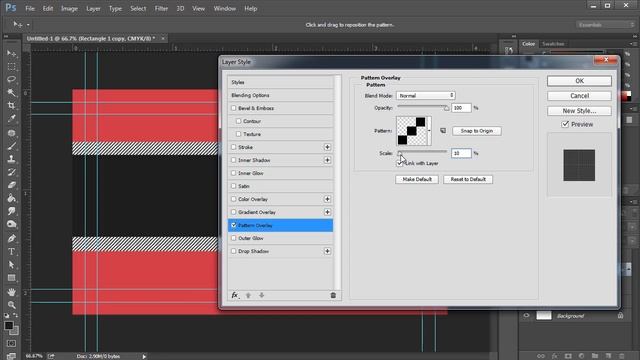
Task: Click Cancel in Layer Style dialog
Action: pos(579,96)
